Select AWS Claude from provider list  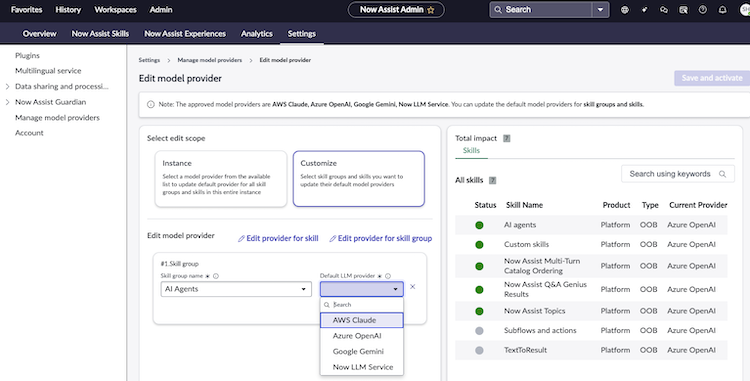coord(362,320)
